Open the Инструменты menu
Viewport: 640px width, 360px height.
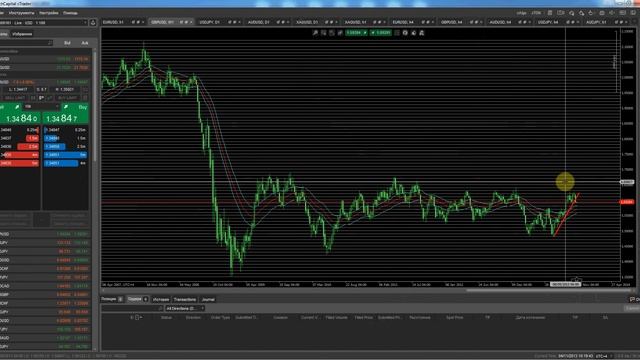[x=21, y=13]
